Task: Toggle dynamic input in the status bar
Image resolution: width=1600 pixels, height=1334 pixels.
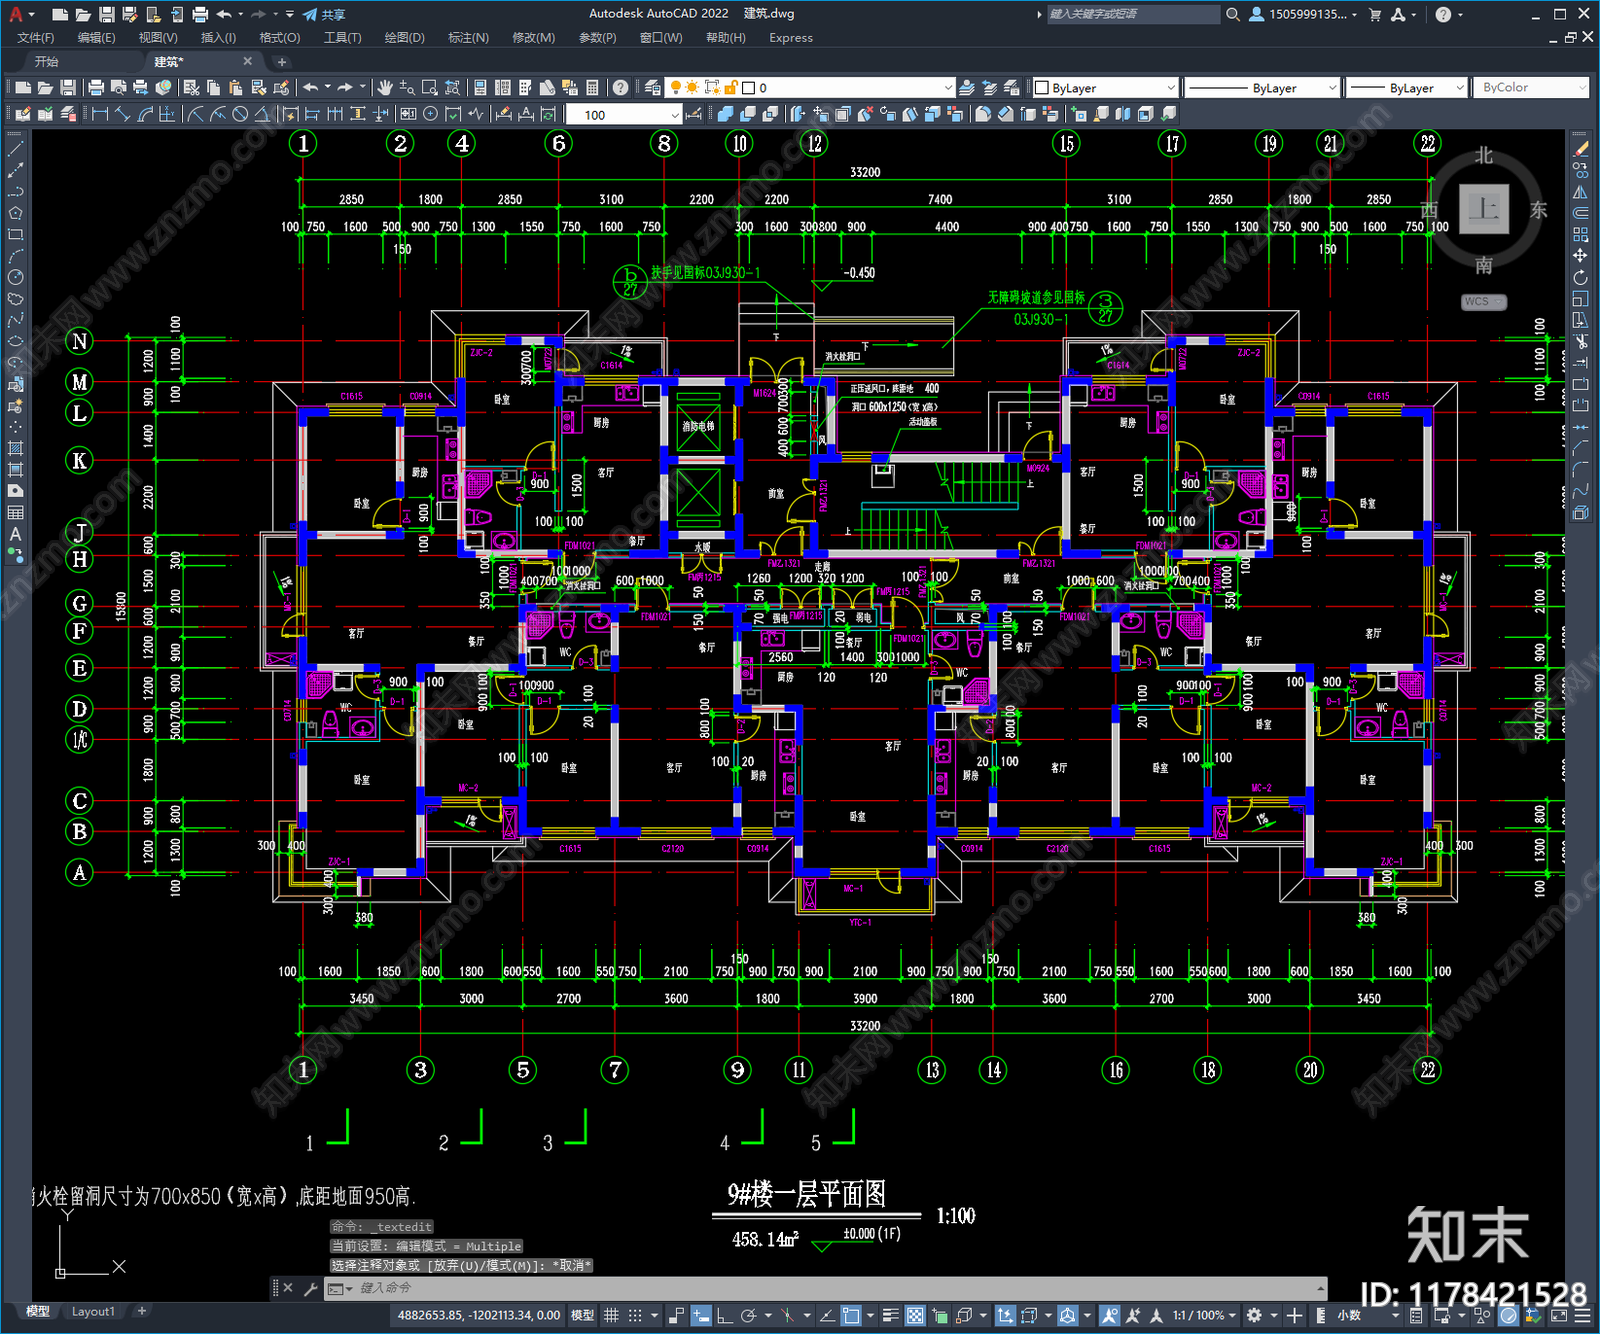Action: (x=701, y=1315)
